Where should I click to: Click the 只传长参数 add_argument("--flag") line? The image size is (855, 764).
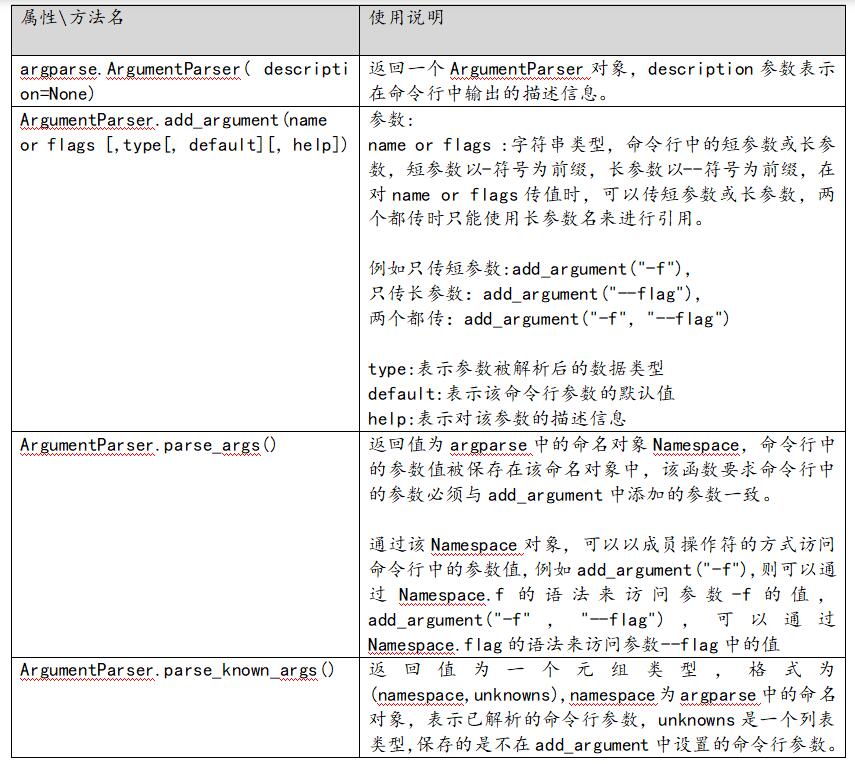(535, 294)
